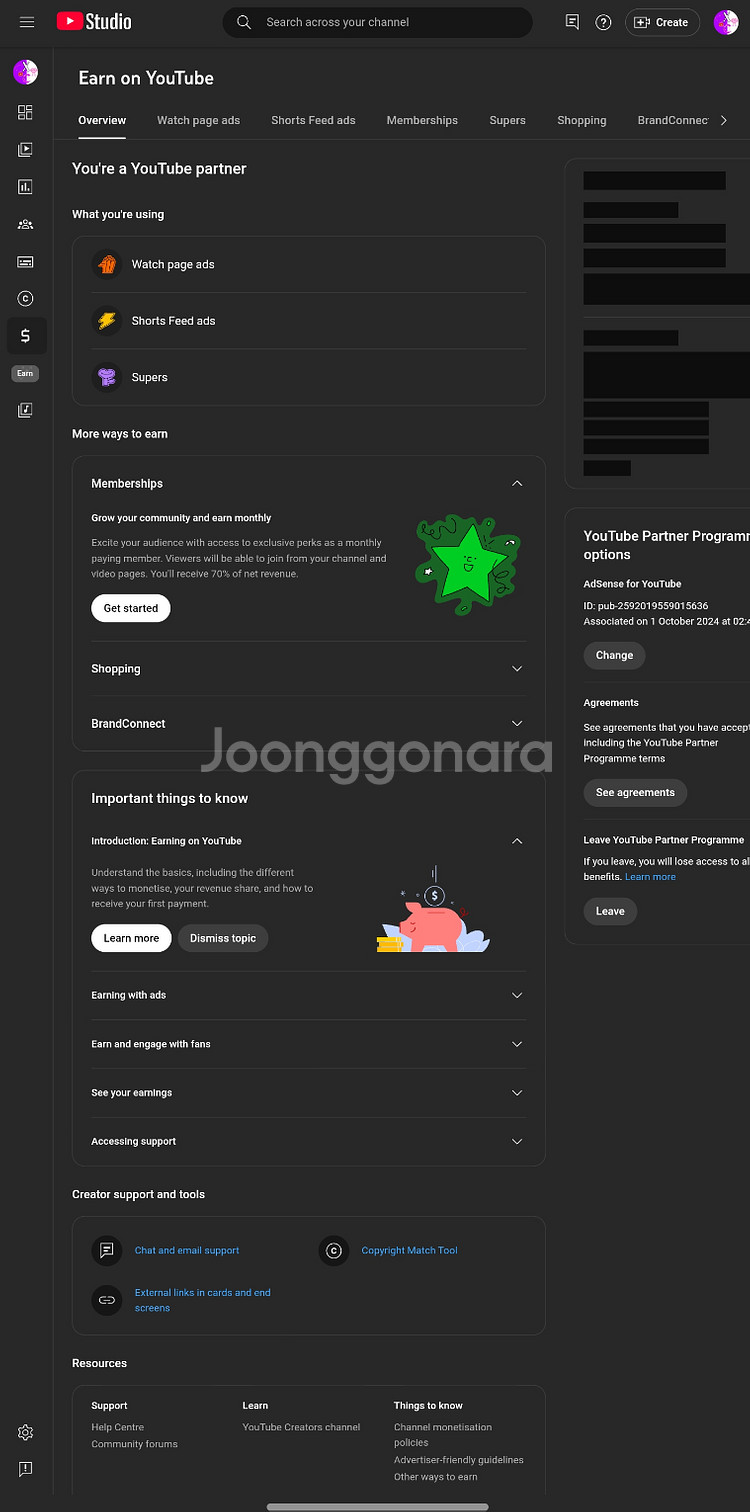The width and height of the screenshot is (750, 1512).
Task: Open YouTube Creators channel link
Action: (301, 1427)
